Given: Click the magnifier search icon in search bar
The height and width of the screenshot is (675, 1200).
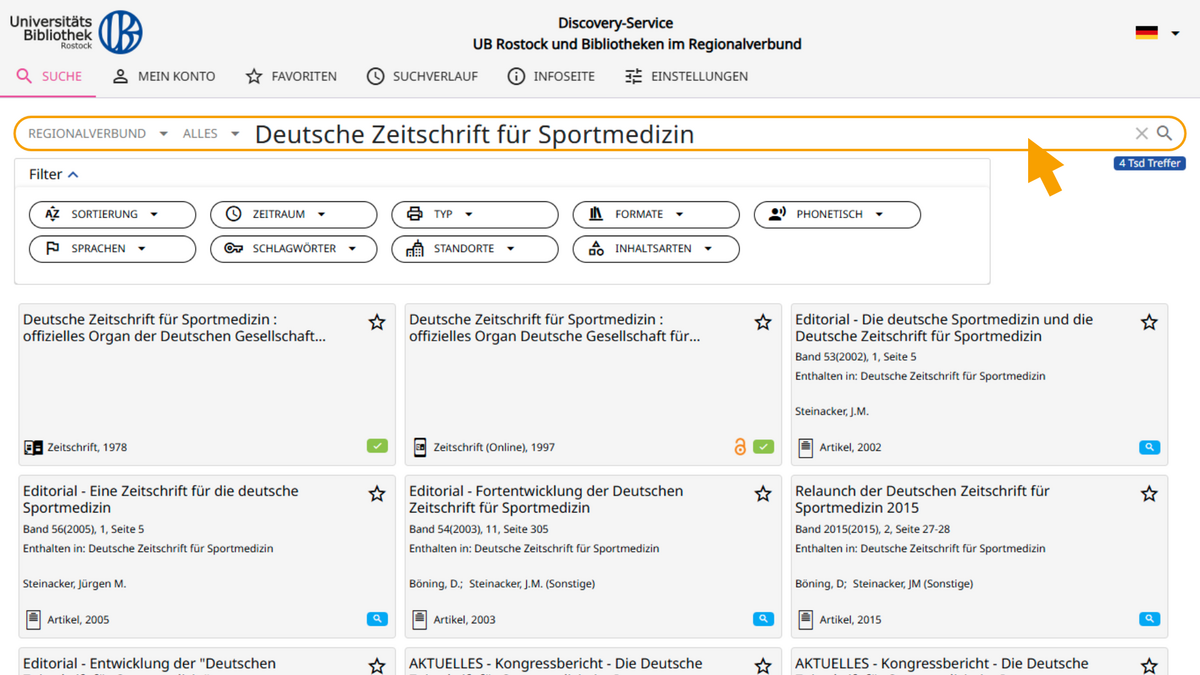Looking at the screenshot, I should click(x=1164, y=133).
